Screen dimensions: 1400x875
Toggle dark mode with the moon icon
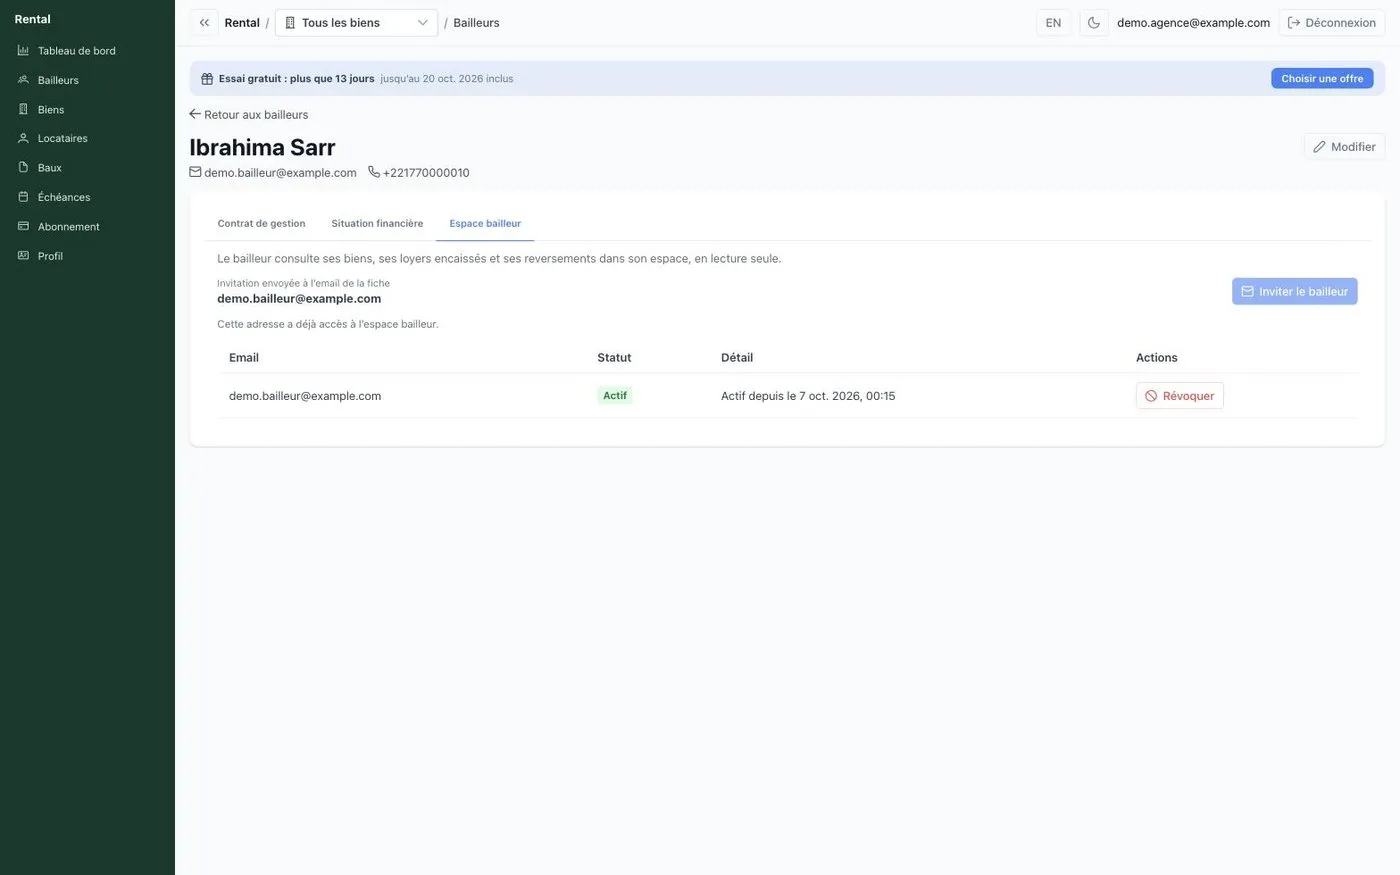pyautogui.click(x=1094, y=22)
